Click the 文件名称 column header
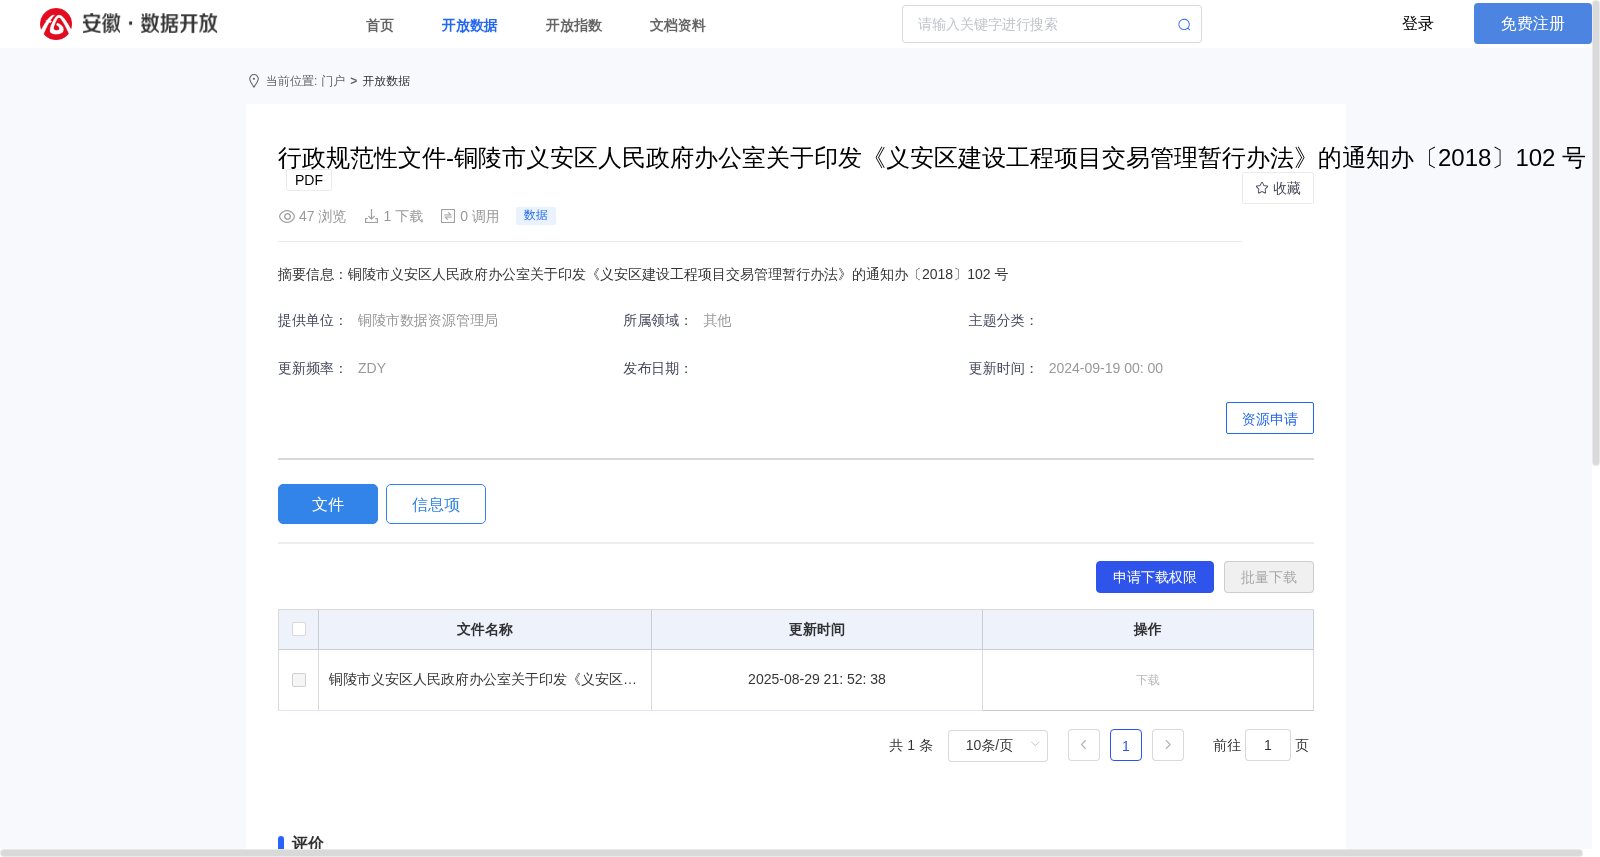The image size is (1600, 857). pos(485,629)
